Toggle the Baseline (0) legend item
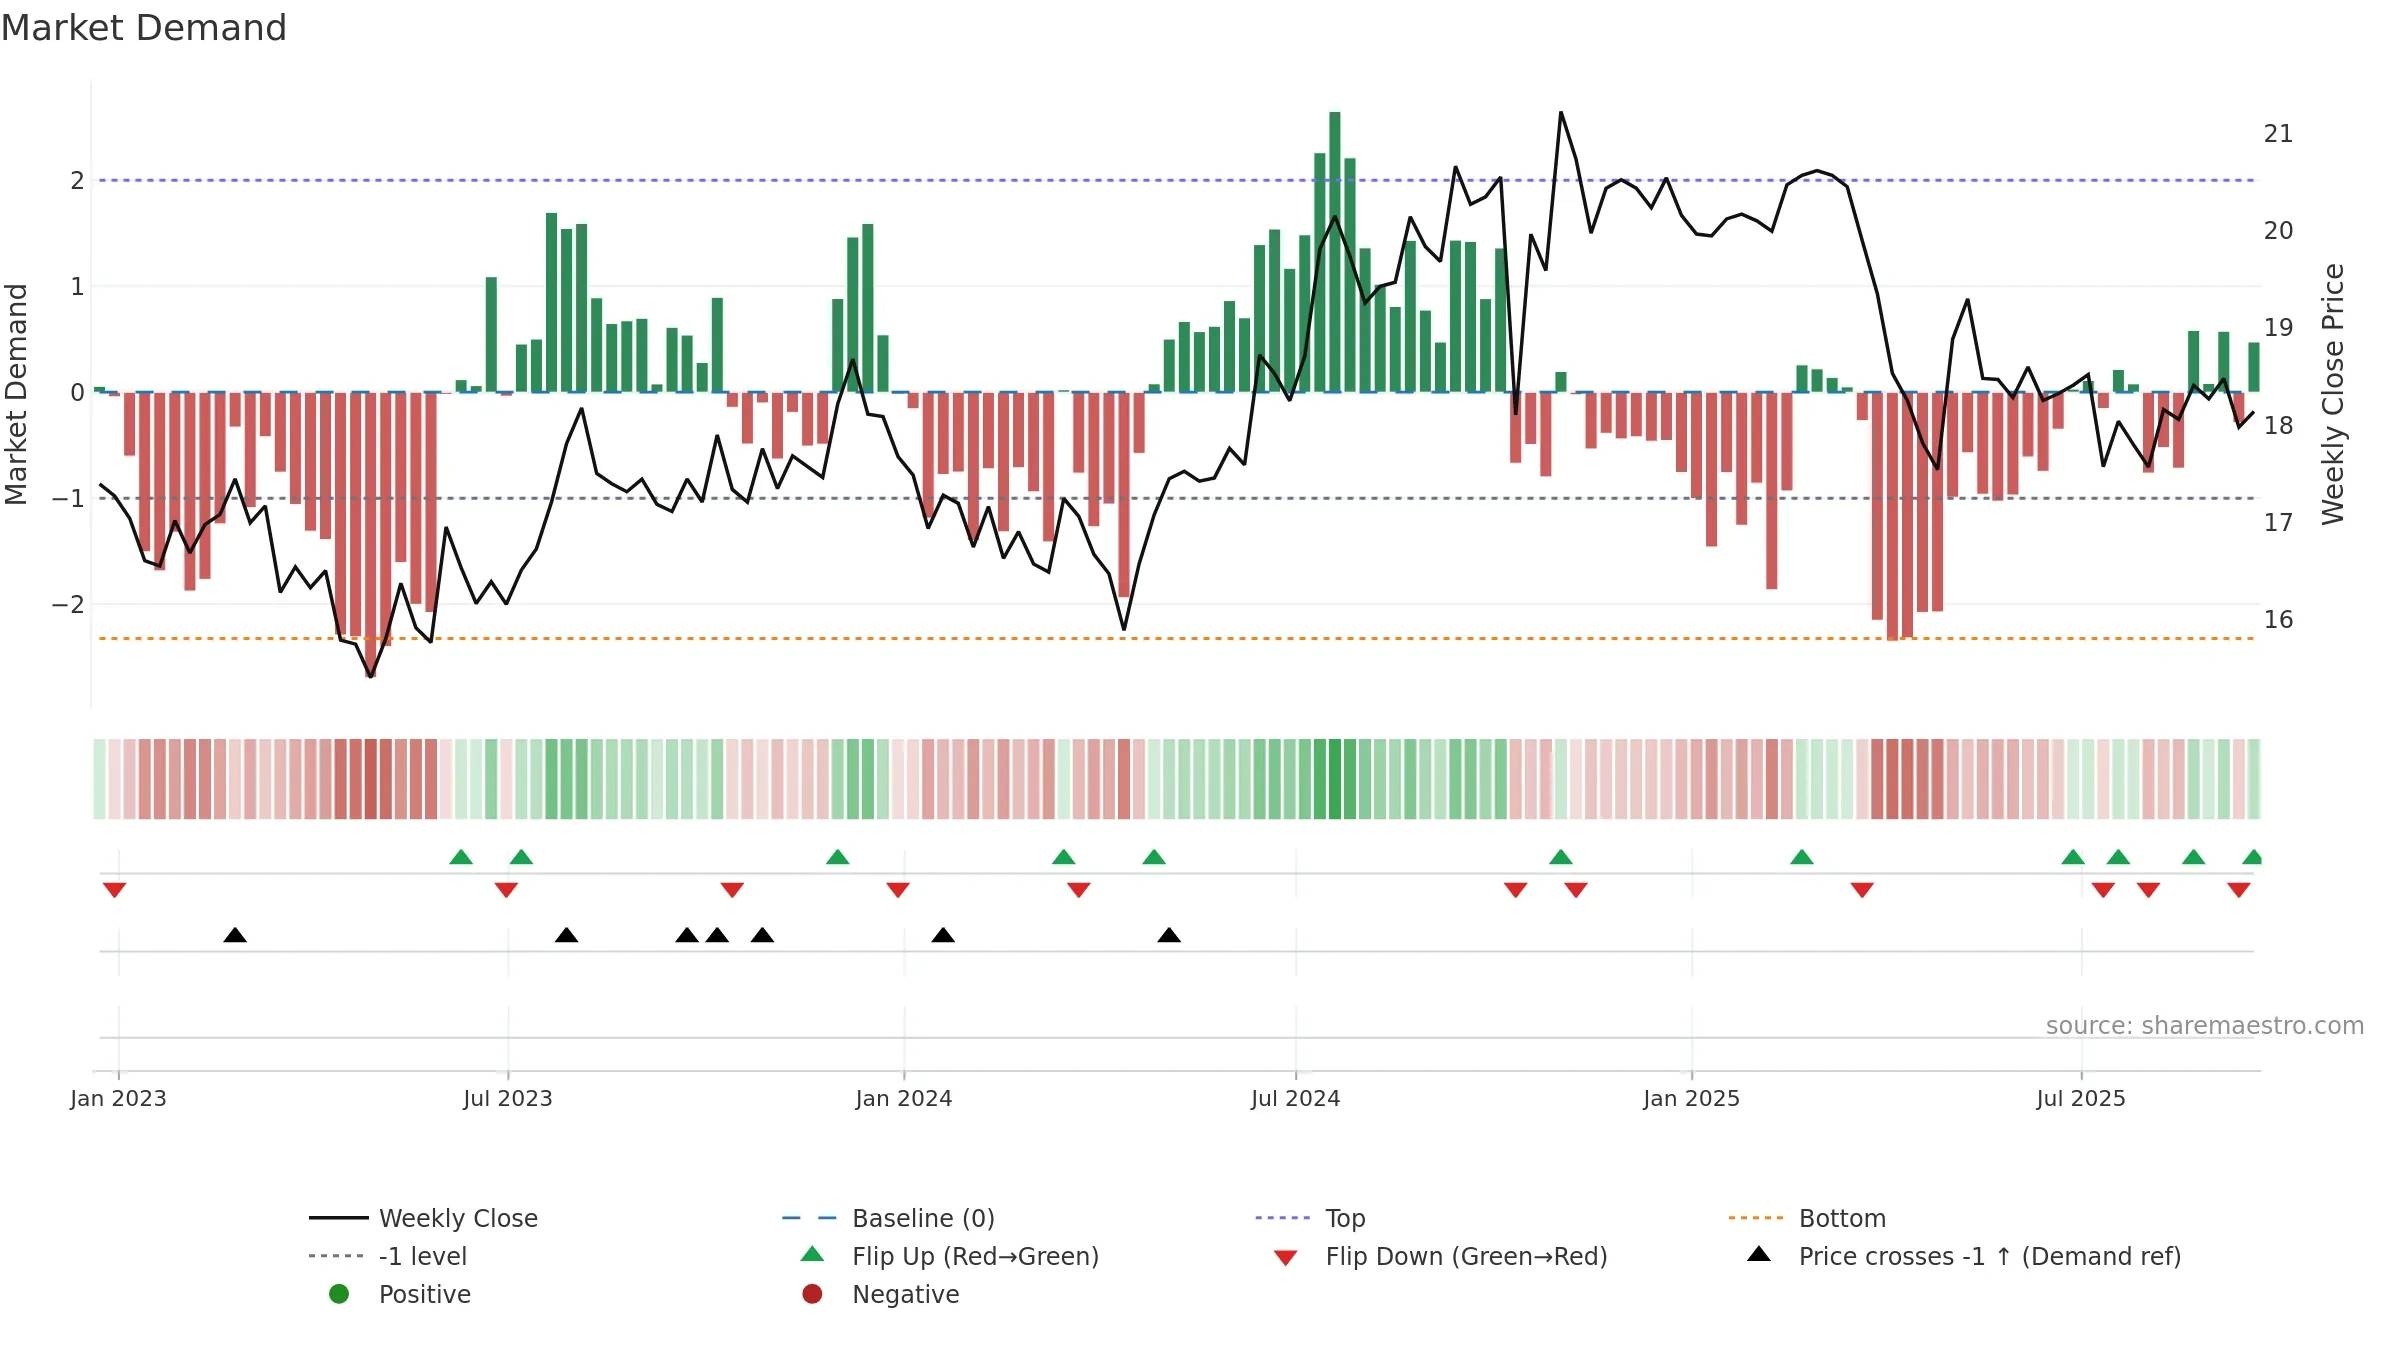 click(888, 1218)
